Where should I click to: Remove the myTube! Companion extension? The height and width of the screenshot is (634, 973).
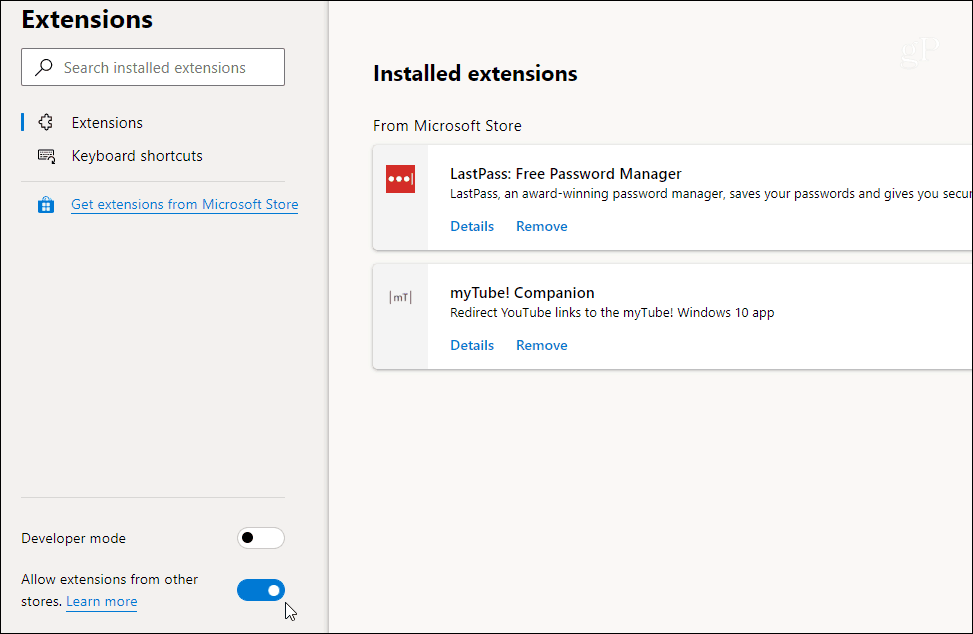tap(541, 346)
